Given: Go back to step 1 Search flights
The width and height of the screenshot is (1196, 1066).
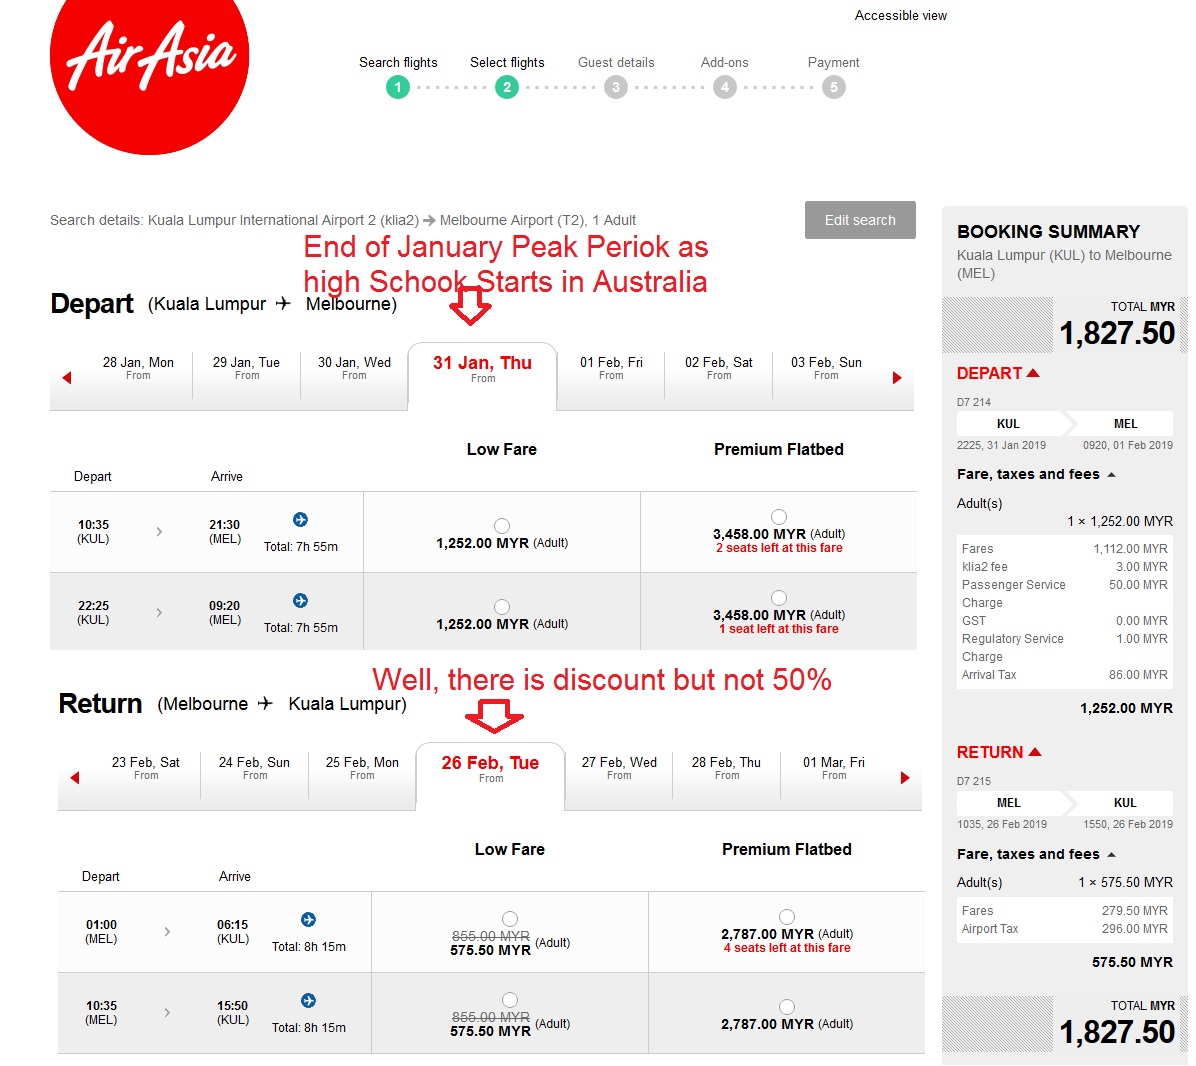Looking at the screenshot, I should 398,87.
